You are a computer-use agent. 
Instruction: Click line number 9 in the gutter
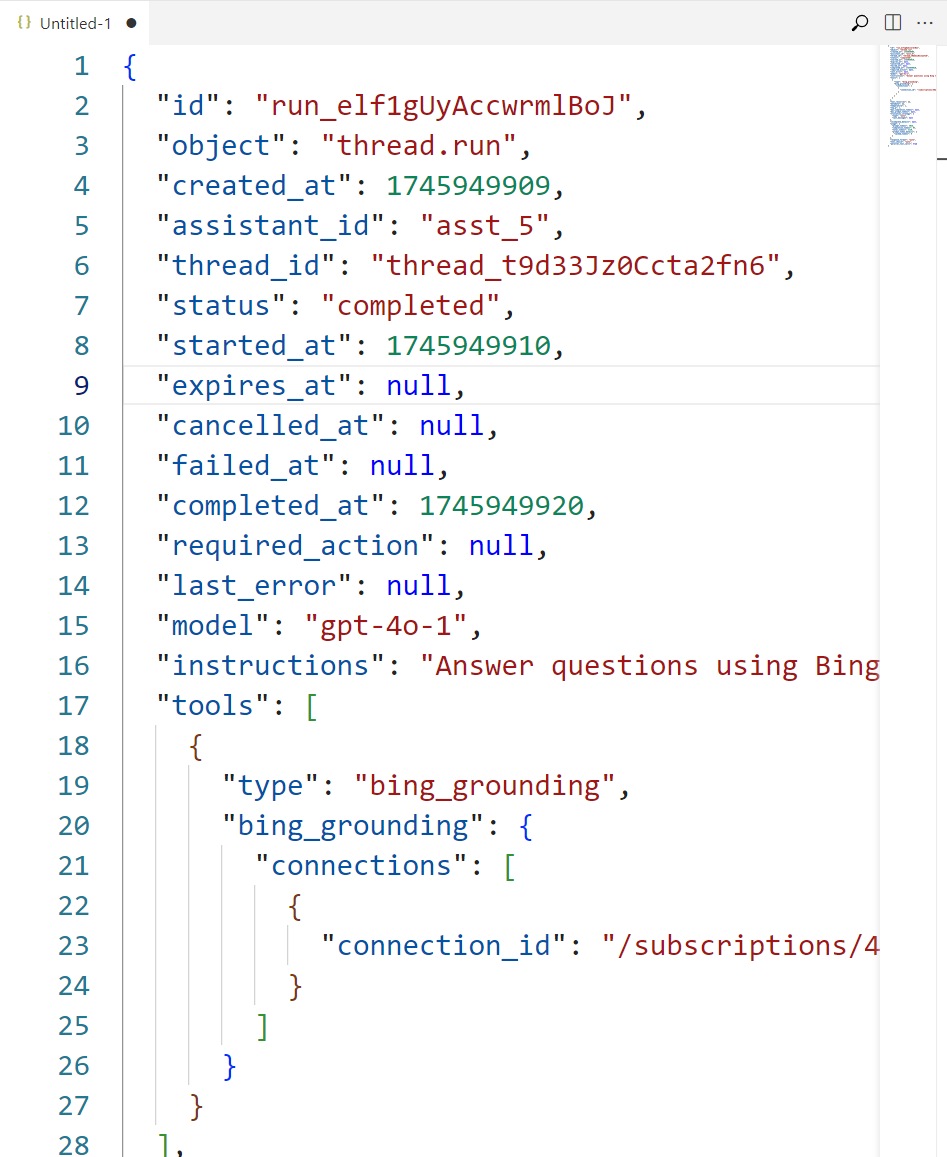pyautogui.click(x=81, y=385)
